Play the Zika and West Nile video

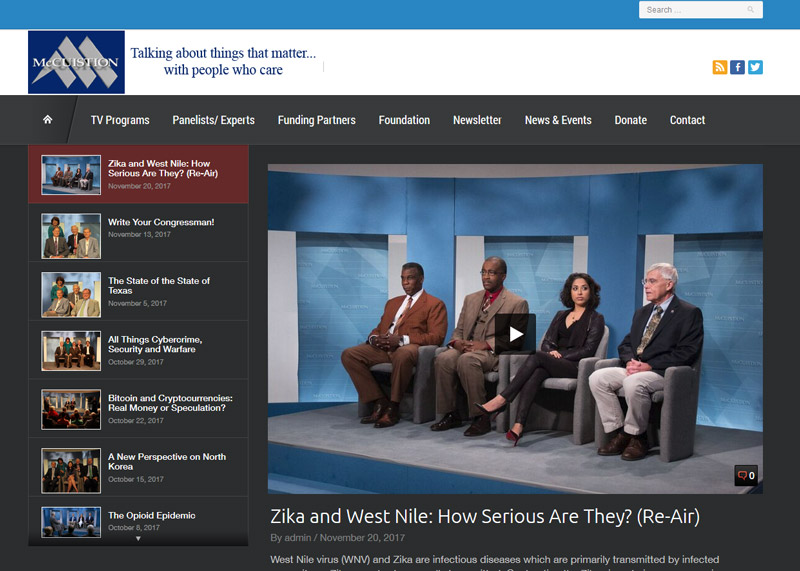pyautogui.click(x=515, y=334)
